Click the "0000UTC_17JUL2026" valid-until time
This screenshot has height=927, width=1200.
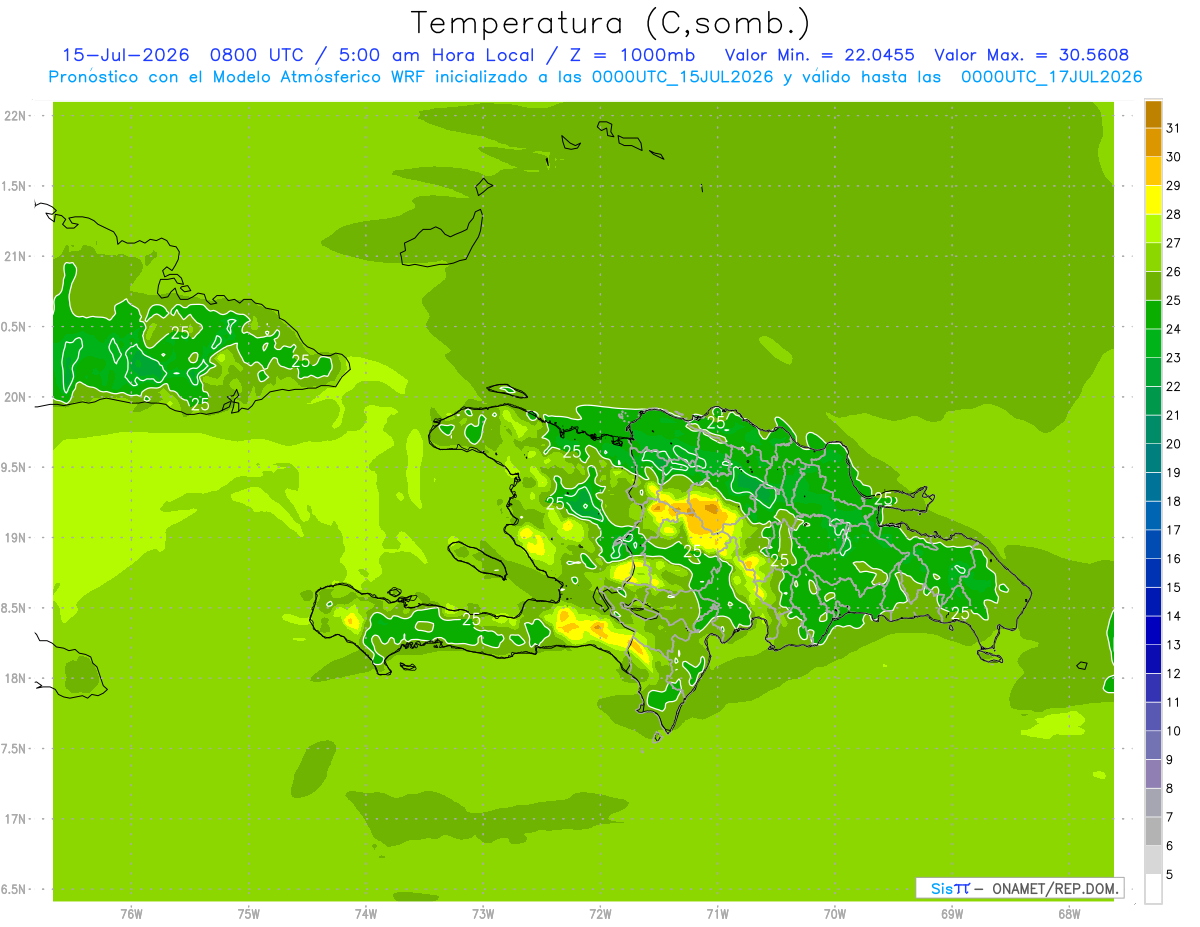coord(1051,77)
